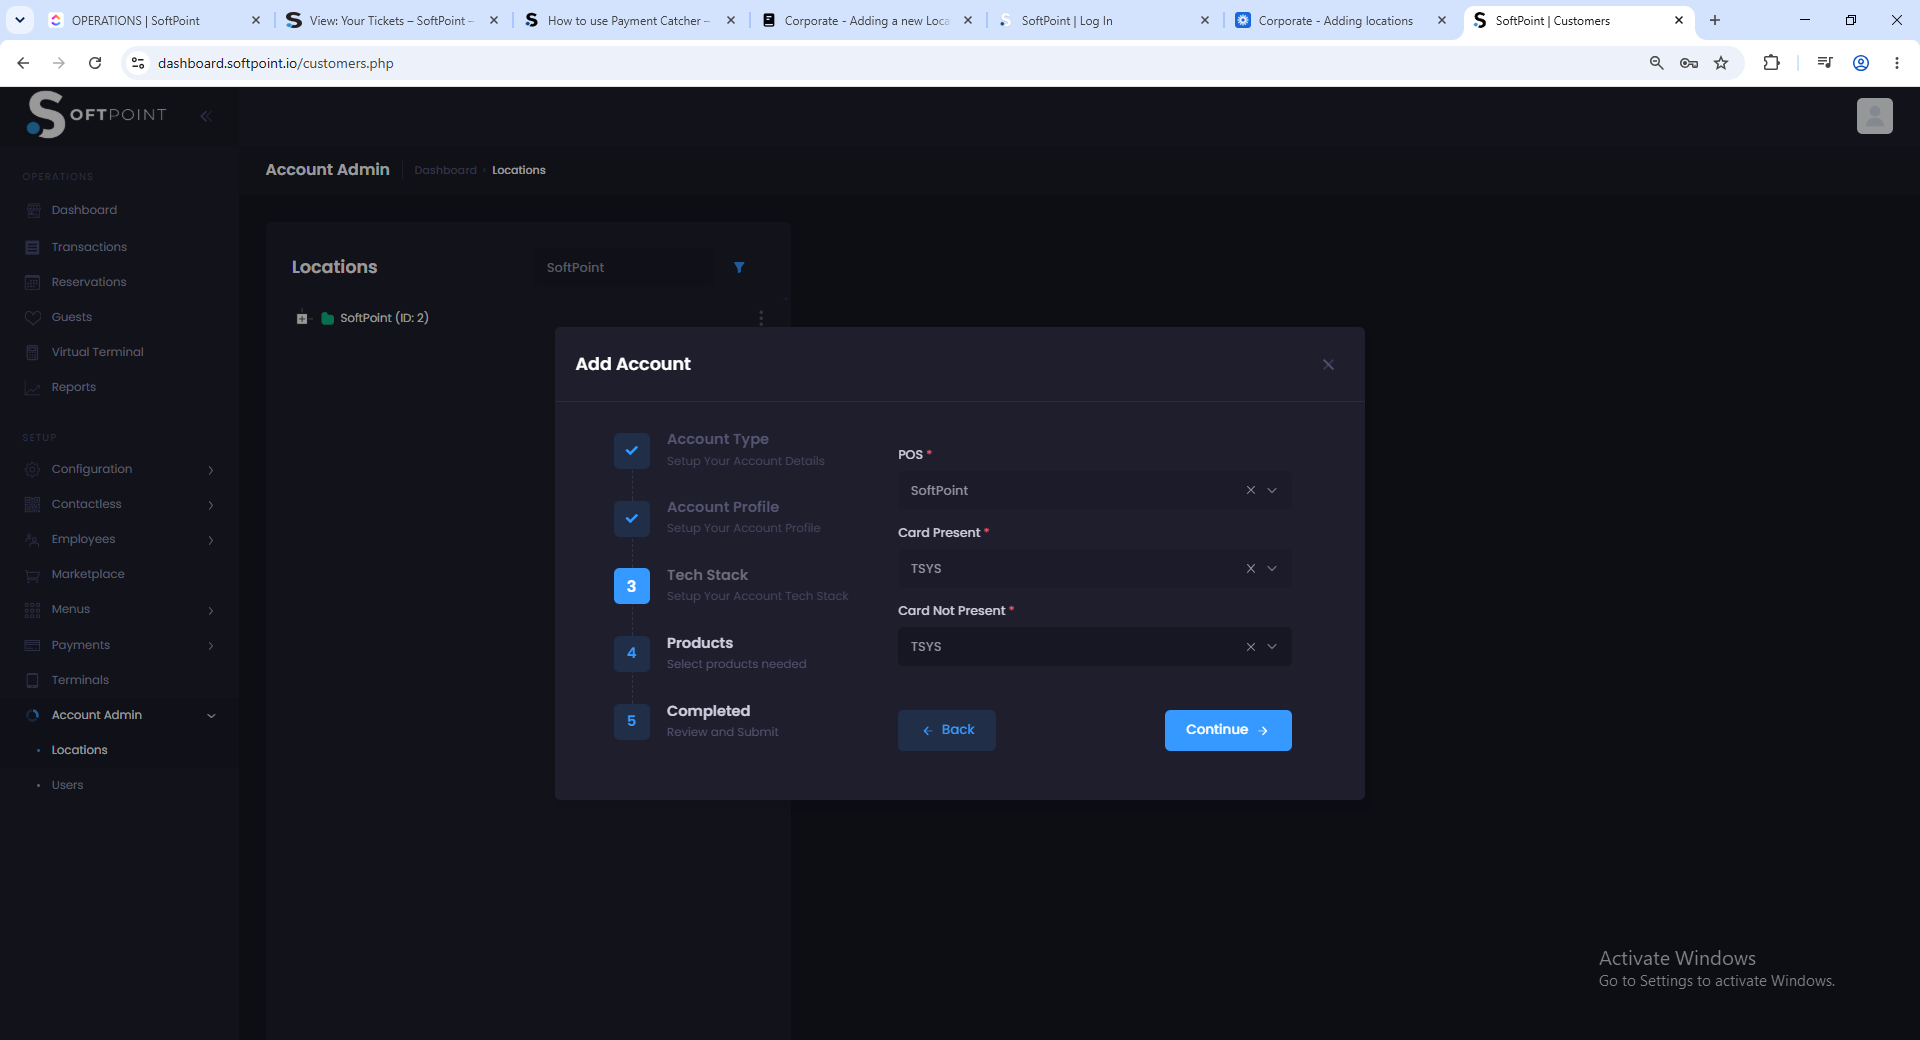Open a new browser tab
Image resolution: width=1920 pixels, height=1040 pixels.
click(1715, 20)
